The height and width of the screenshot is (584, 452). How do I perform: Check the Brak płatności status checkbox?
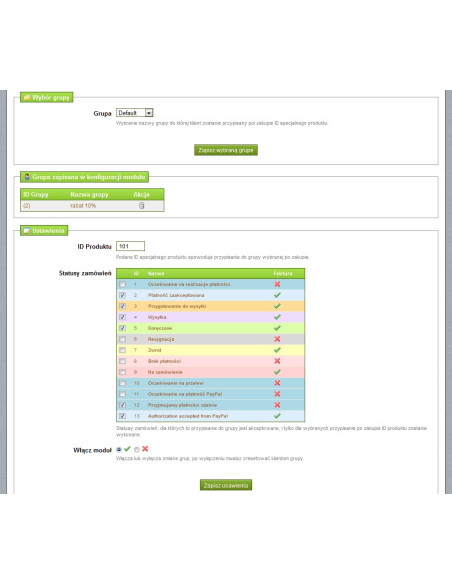click(x=122, y=361)
